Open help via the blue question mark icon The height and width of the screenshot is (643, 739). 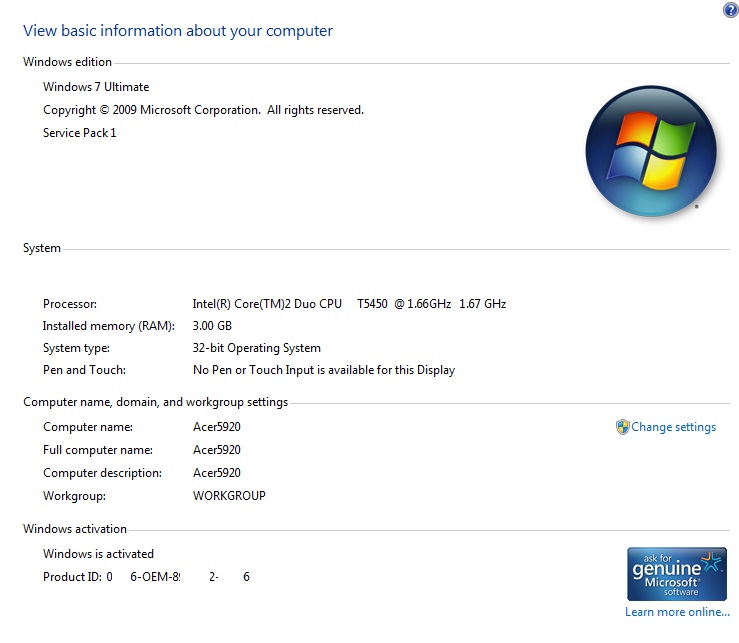729,10
